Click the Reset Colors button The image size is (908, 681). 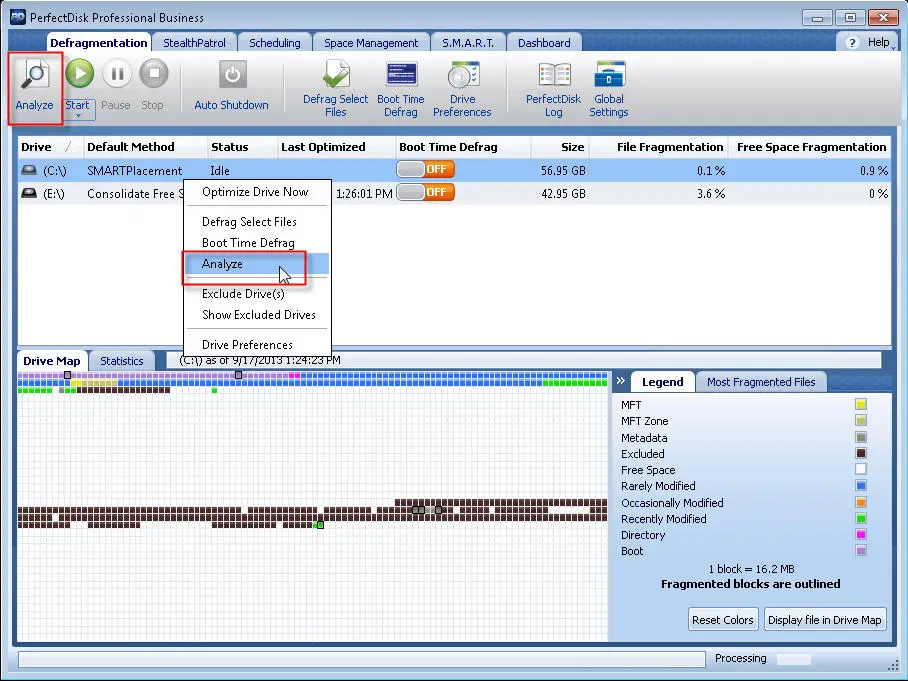pyautogui.click(x=722, y=620)
